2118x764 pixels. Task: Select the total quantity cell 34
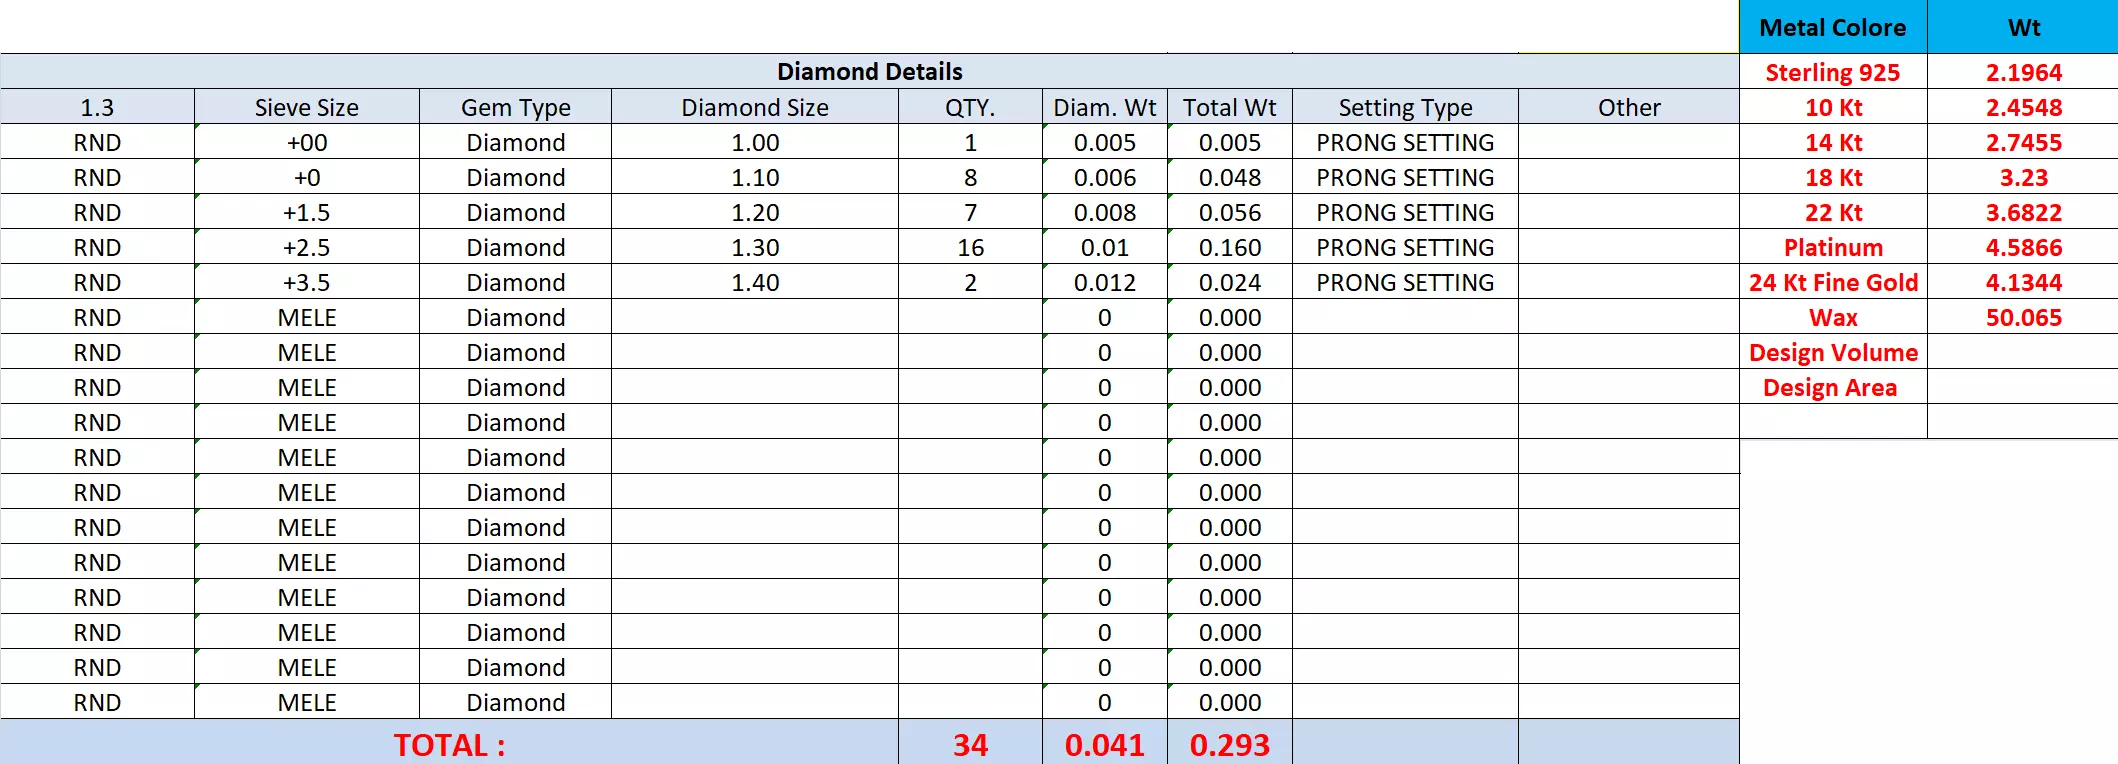click(970, 743)
